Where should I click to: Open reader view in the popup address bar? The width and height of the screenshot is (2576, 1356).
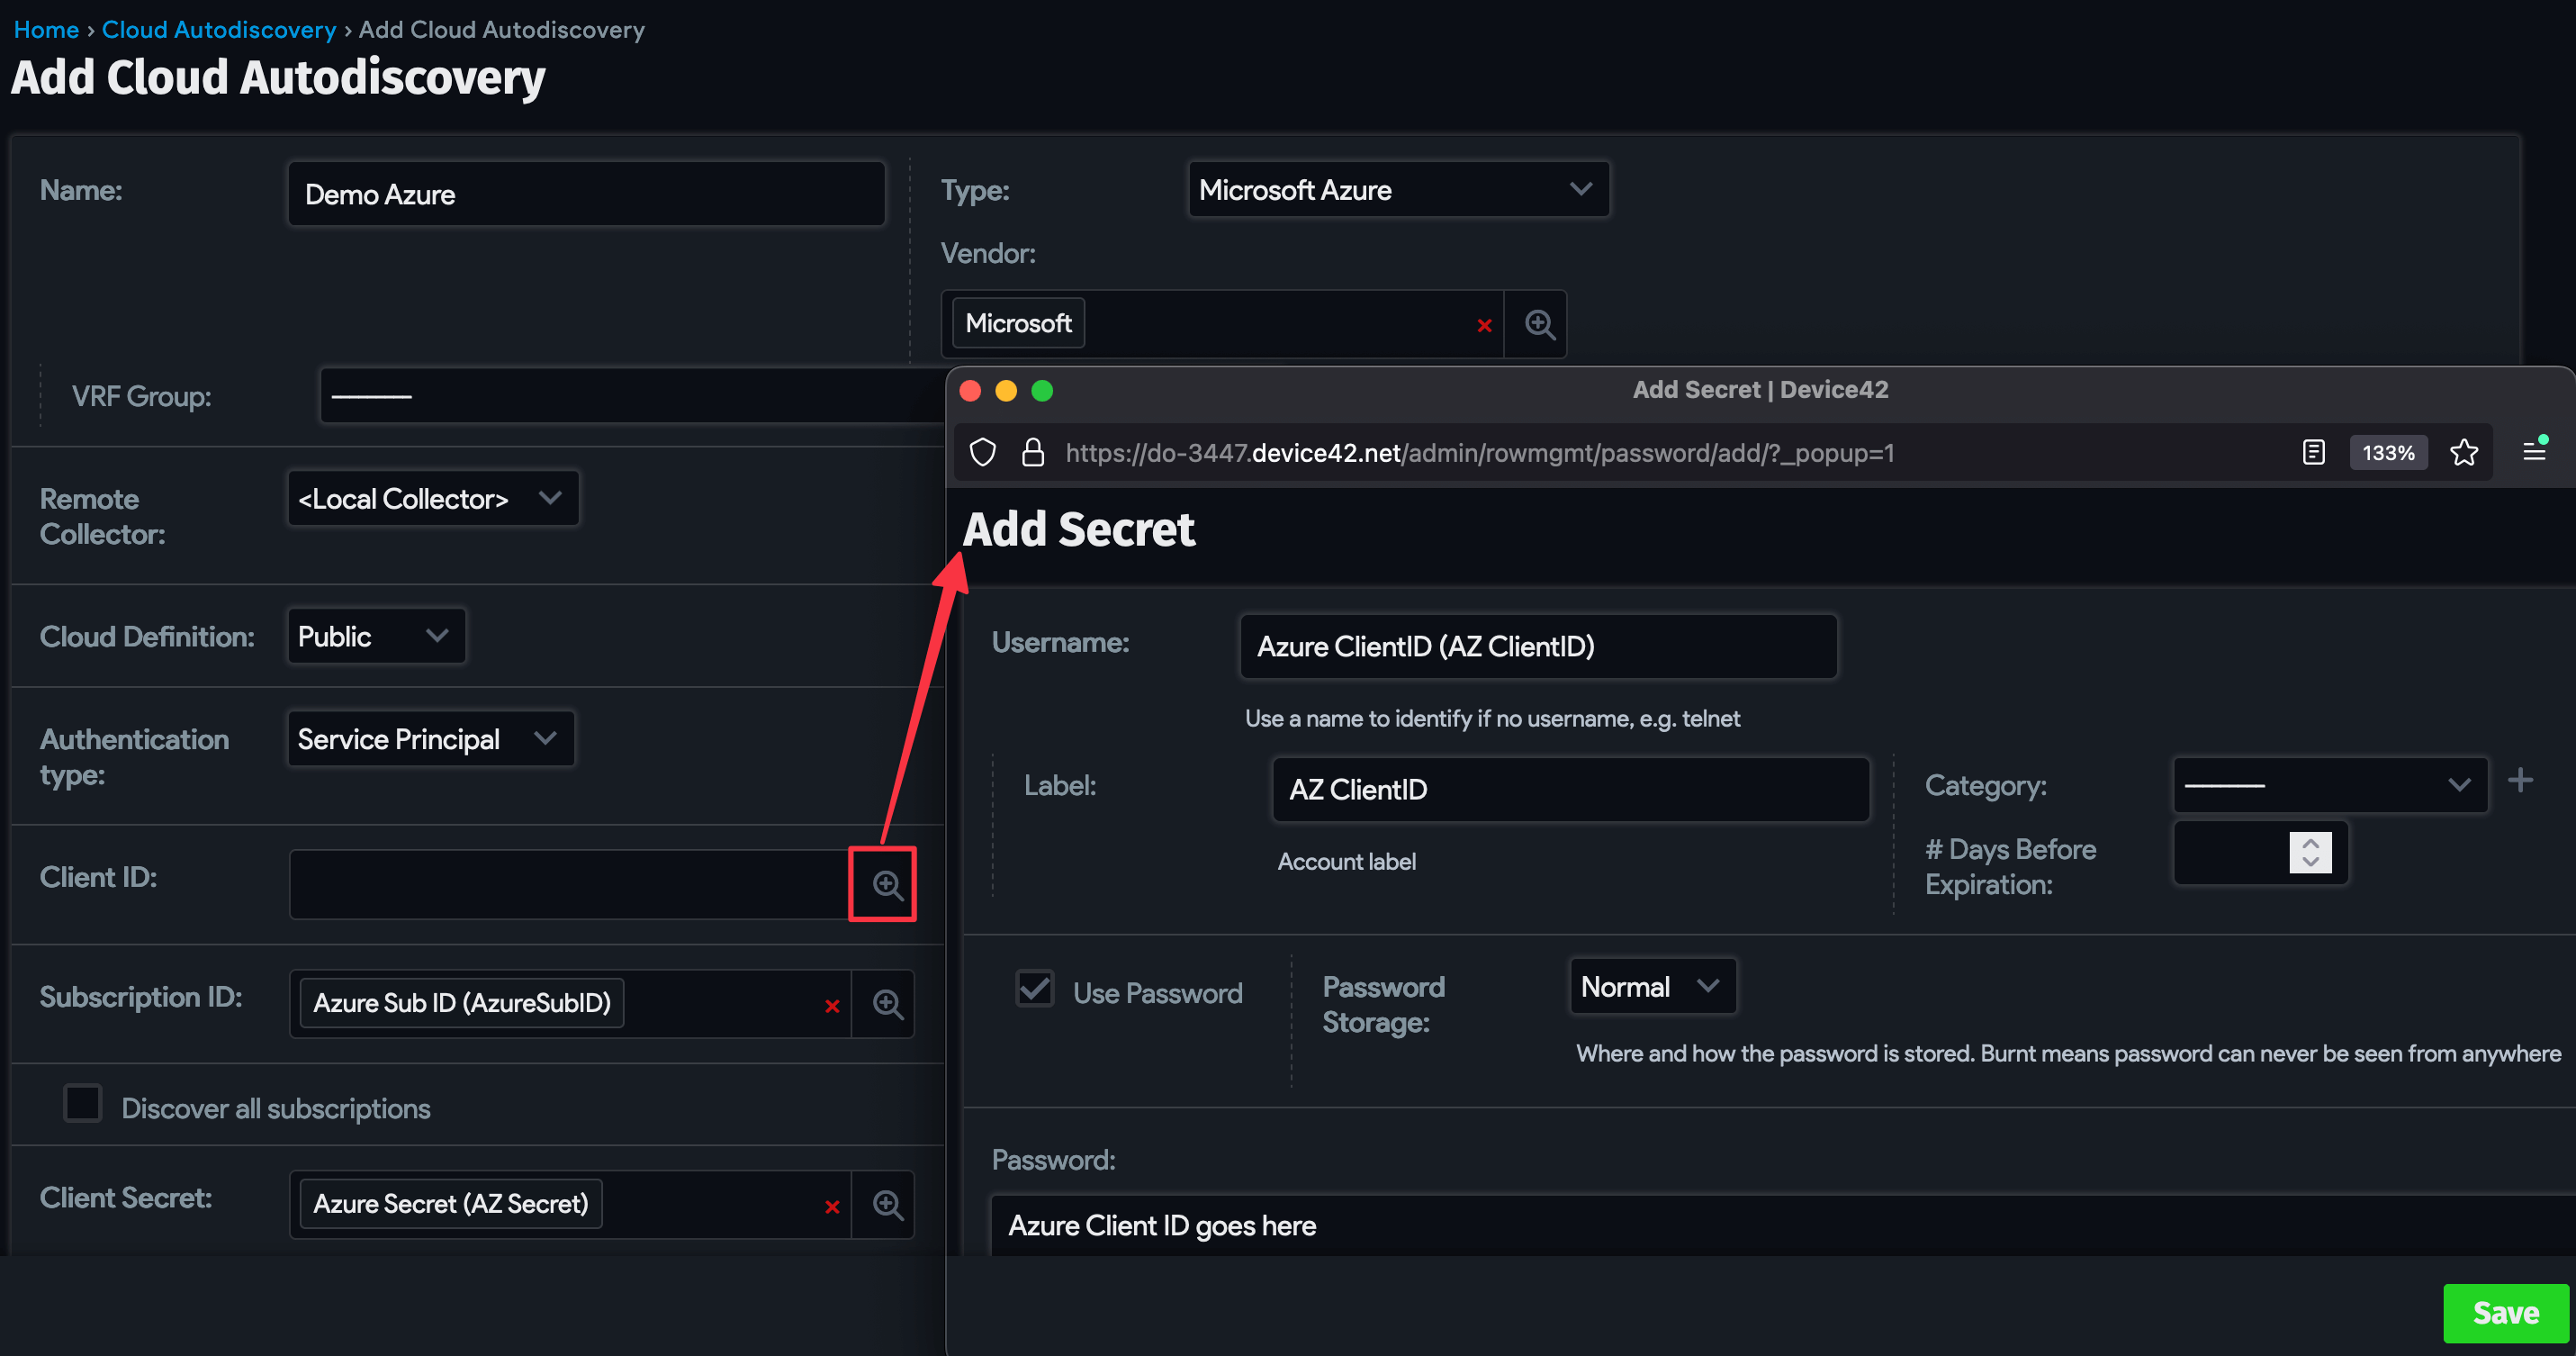[2313, 452]
